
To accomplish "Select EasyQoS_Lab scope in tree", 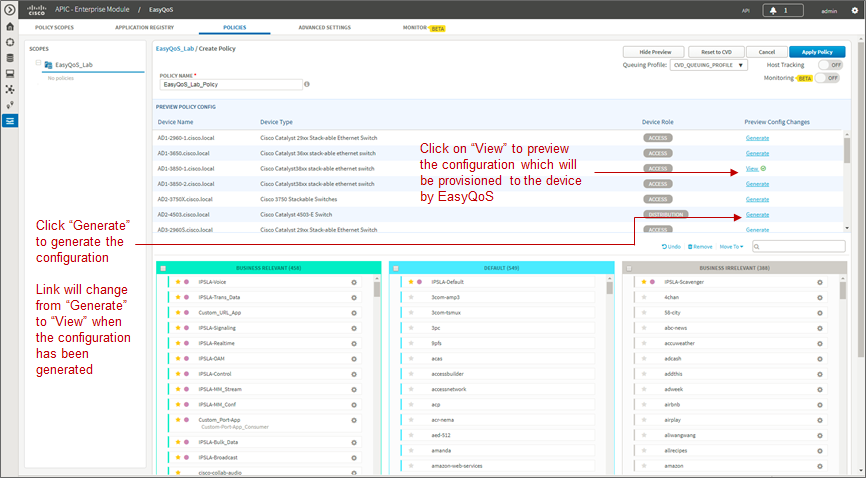I will click(x=73, y=65).
